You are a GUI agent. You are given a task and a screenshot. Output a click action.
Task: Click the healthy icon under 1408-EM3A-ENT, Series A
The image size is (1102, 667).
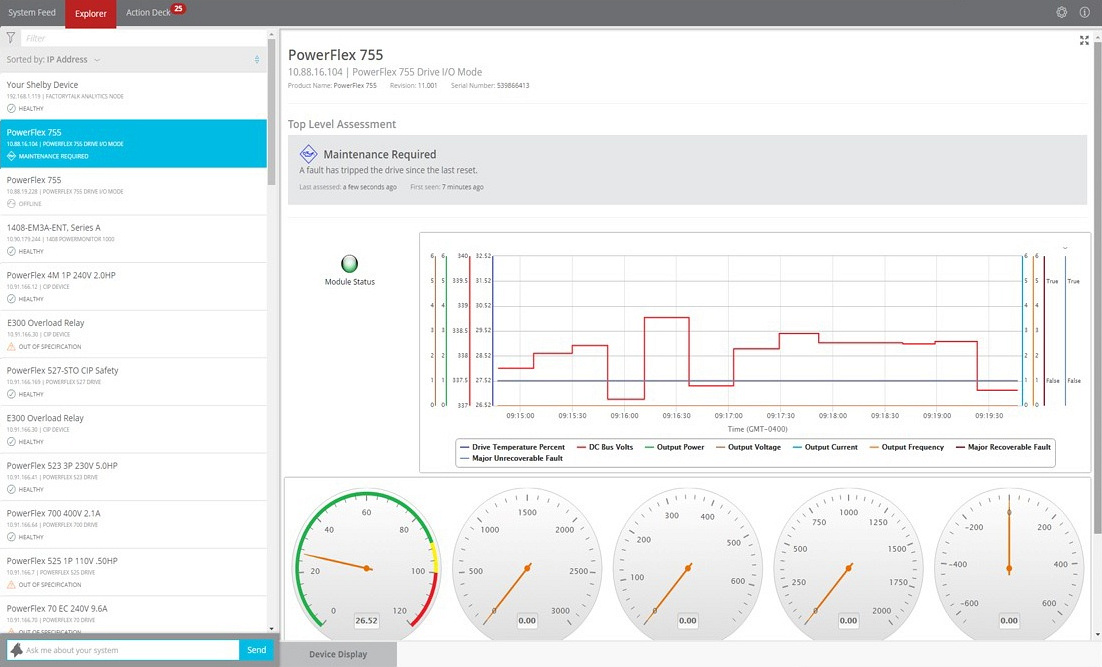[11, 251]
